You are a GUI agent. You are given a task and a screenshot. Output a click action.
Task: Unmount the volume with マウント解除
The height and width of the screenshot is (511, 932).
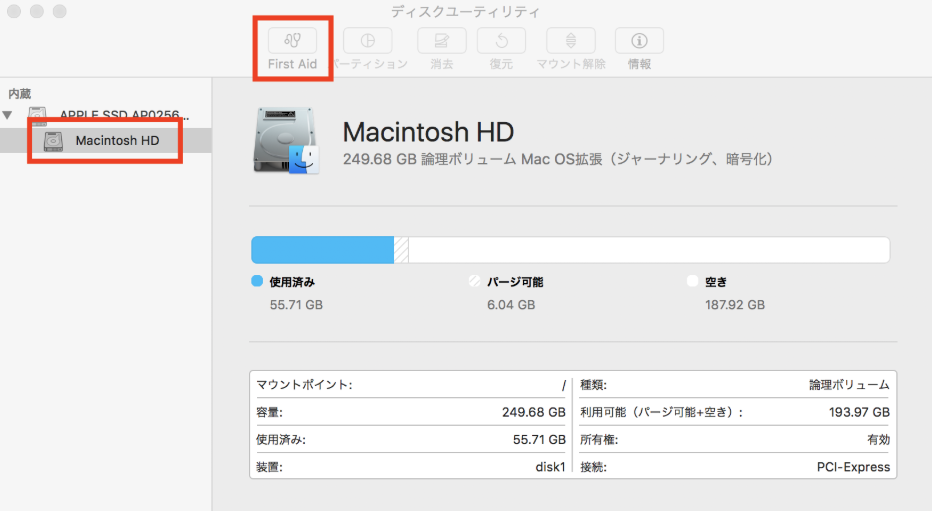tap(571, 40)
